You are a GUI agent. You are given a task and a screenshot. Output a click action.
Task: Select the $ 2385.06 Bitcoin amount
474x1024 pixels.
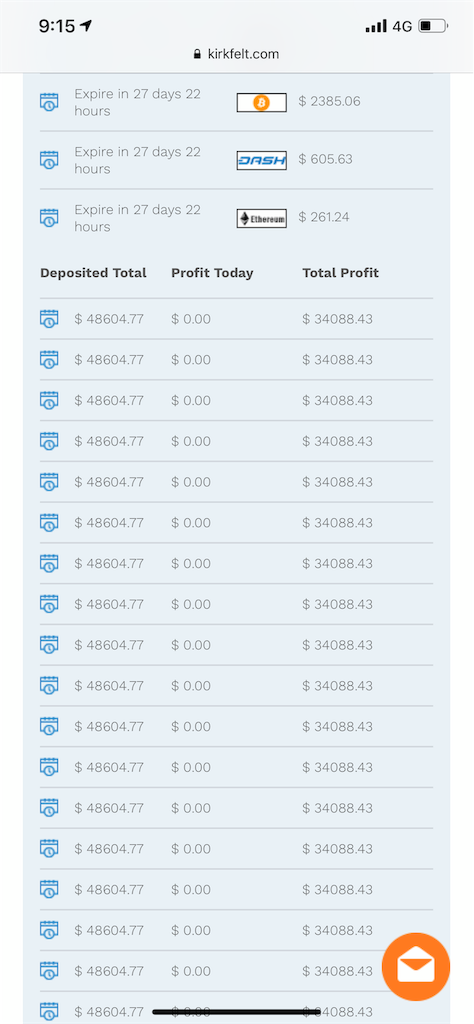pos(329,101)
